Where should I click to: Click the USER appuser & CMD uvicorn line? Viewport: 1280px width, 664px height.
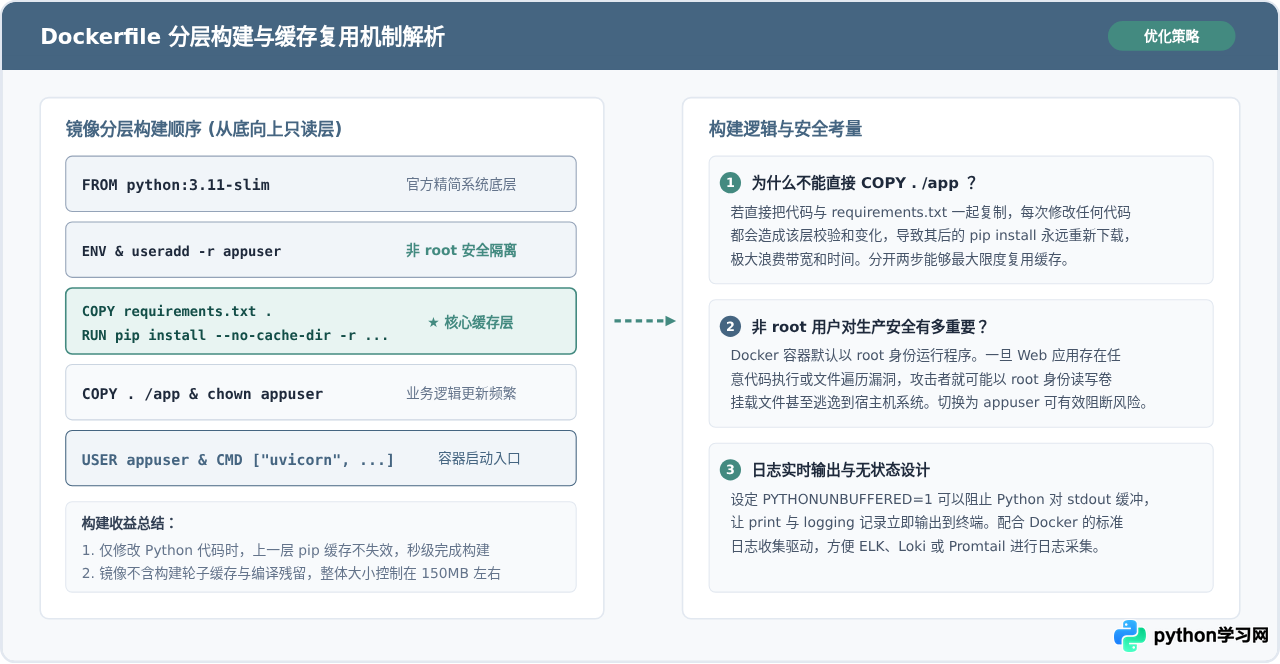click(x=238, y=460)
